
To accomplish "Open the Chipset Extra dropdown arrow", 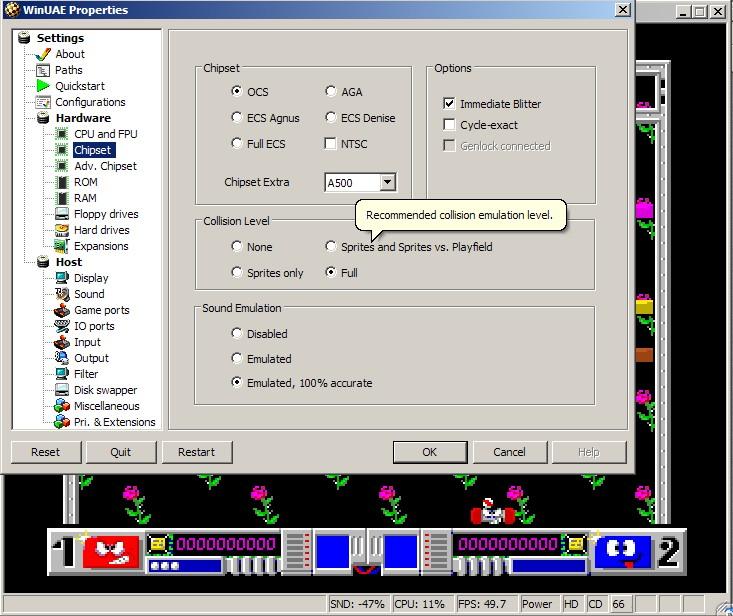I will [x=387, y=182].
